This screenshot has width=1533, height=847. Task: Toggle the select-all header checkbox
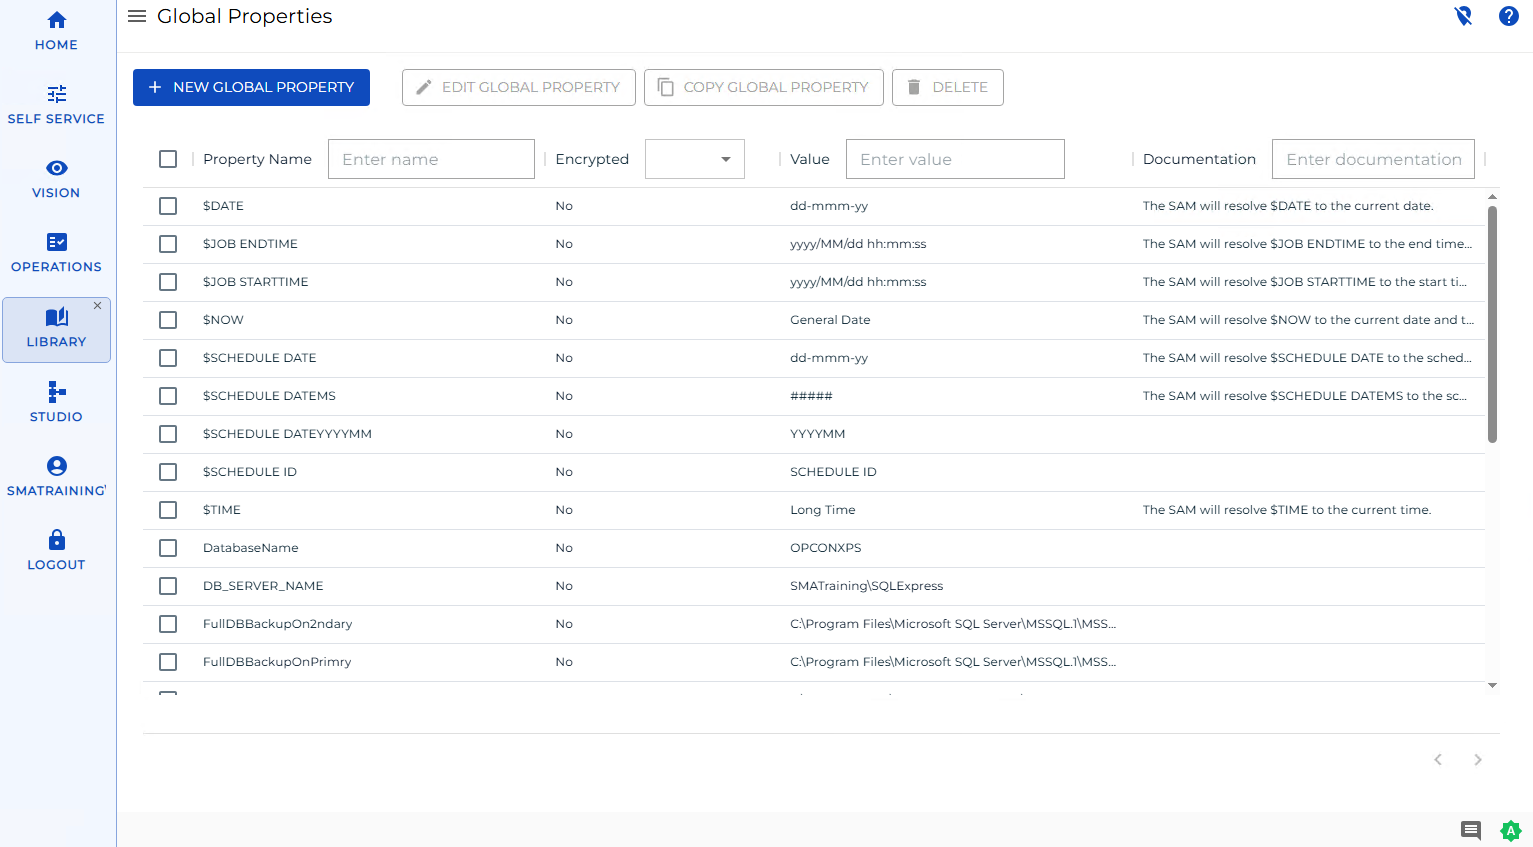[168, 159]
